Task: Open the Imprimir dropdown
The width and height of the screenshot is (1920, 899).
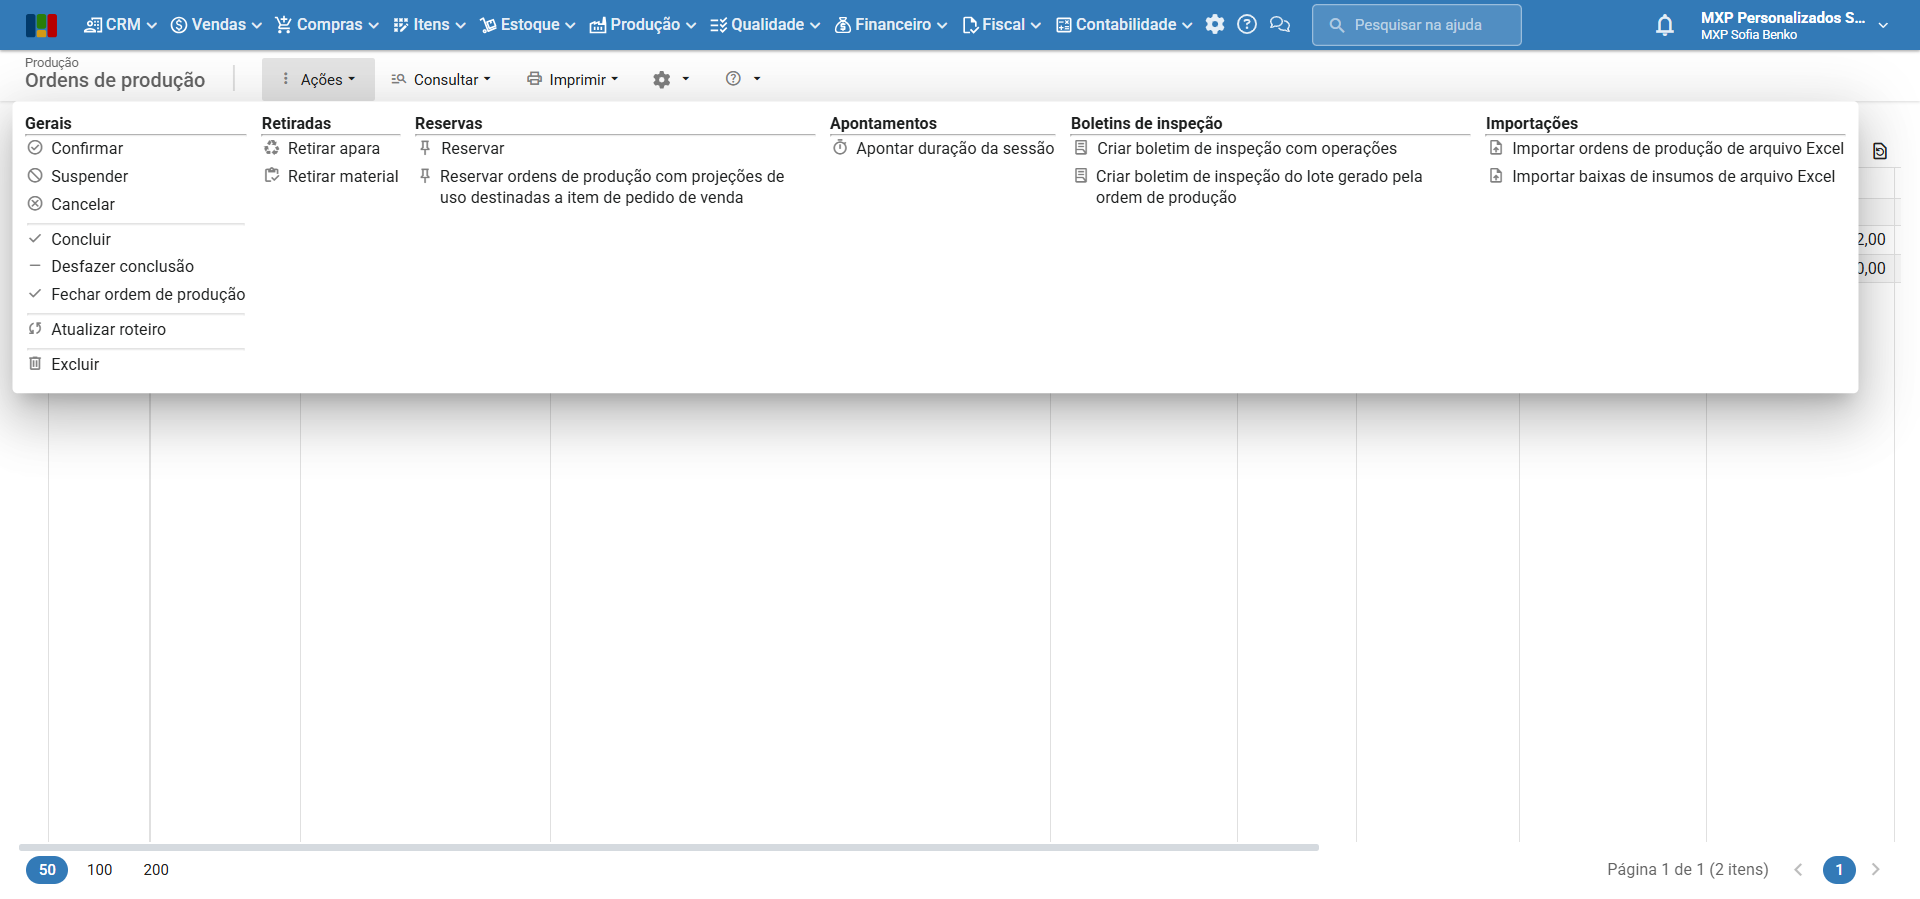Action: coord(573,79)
